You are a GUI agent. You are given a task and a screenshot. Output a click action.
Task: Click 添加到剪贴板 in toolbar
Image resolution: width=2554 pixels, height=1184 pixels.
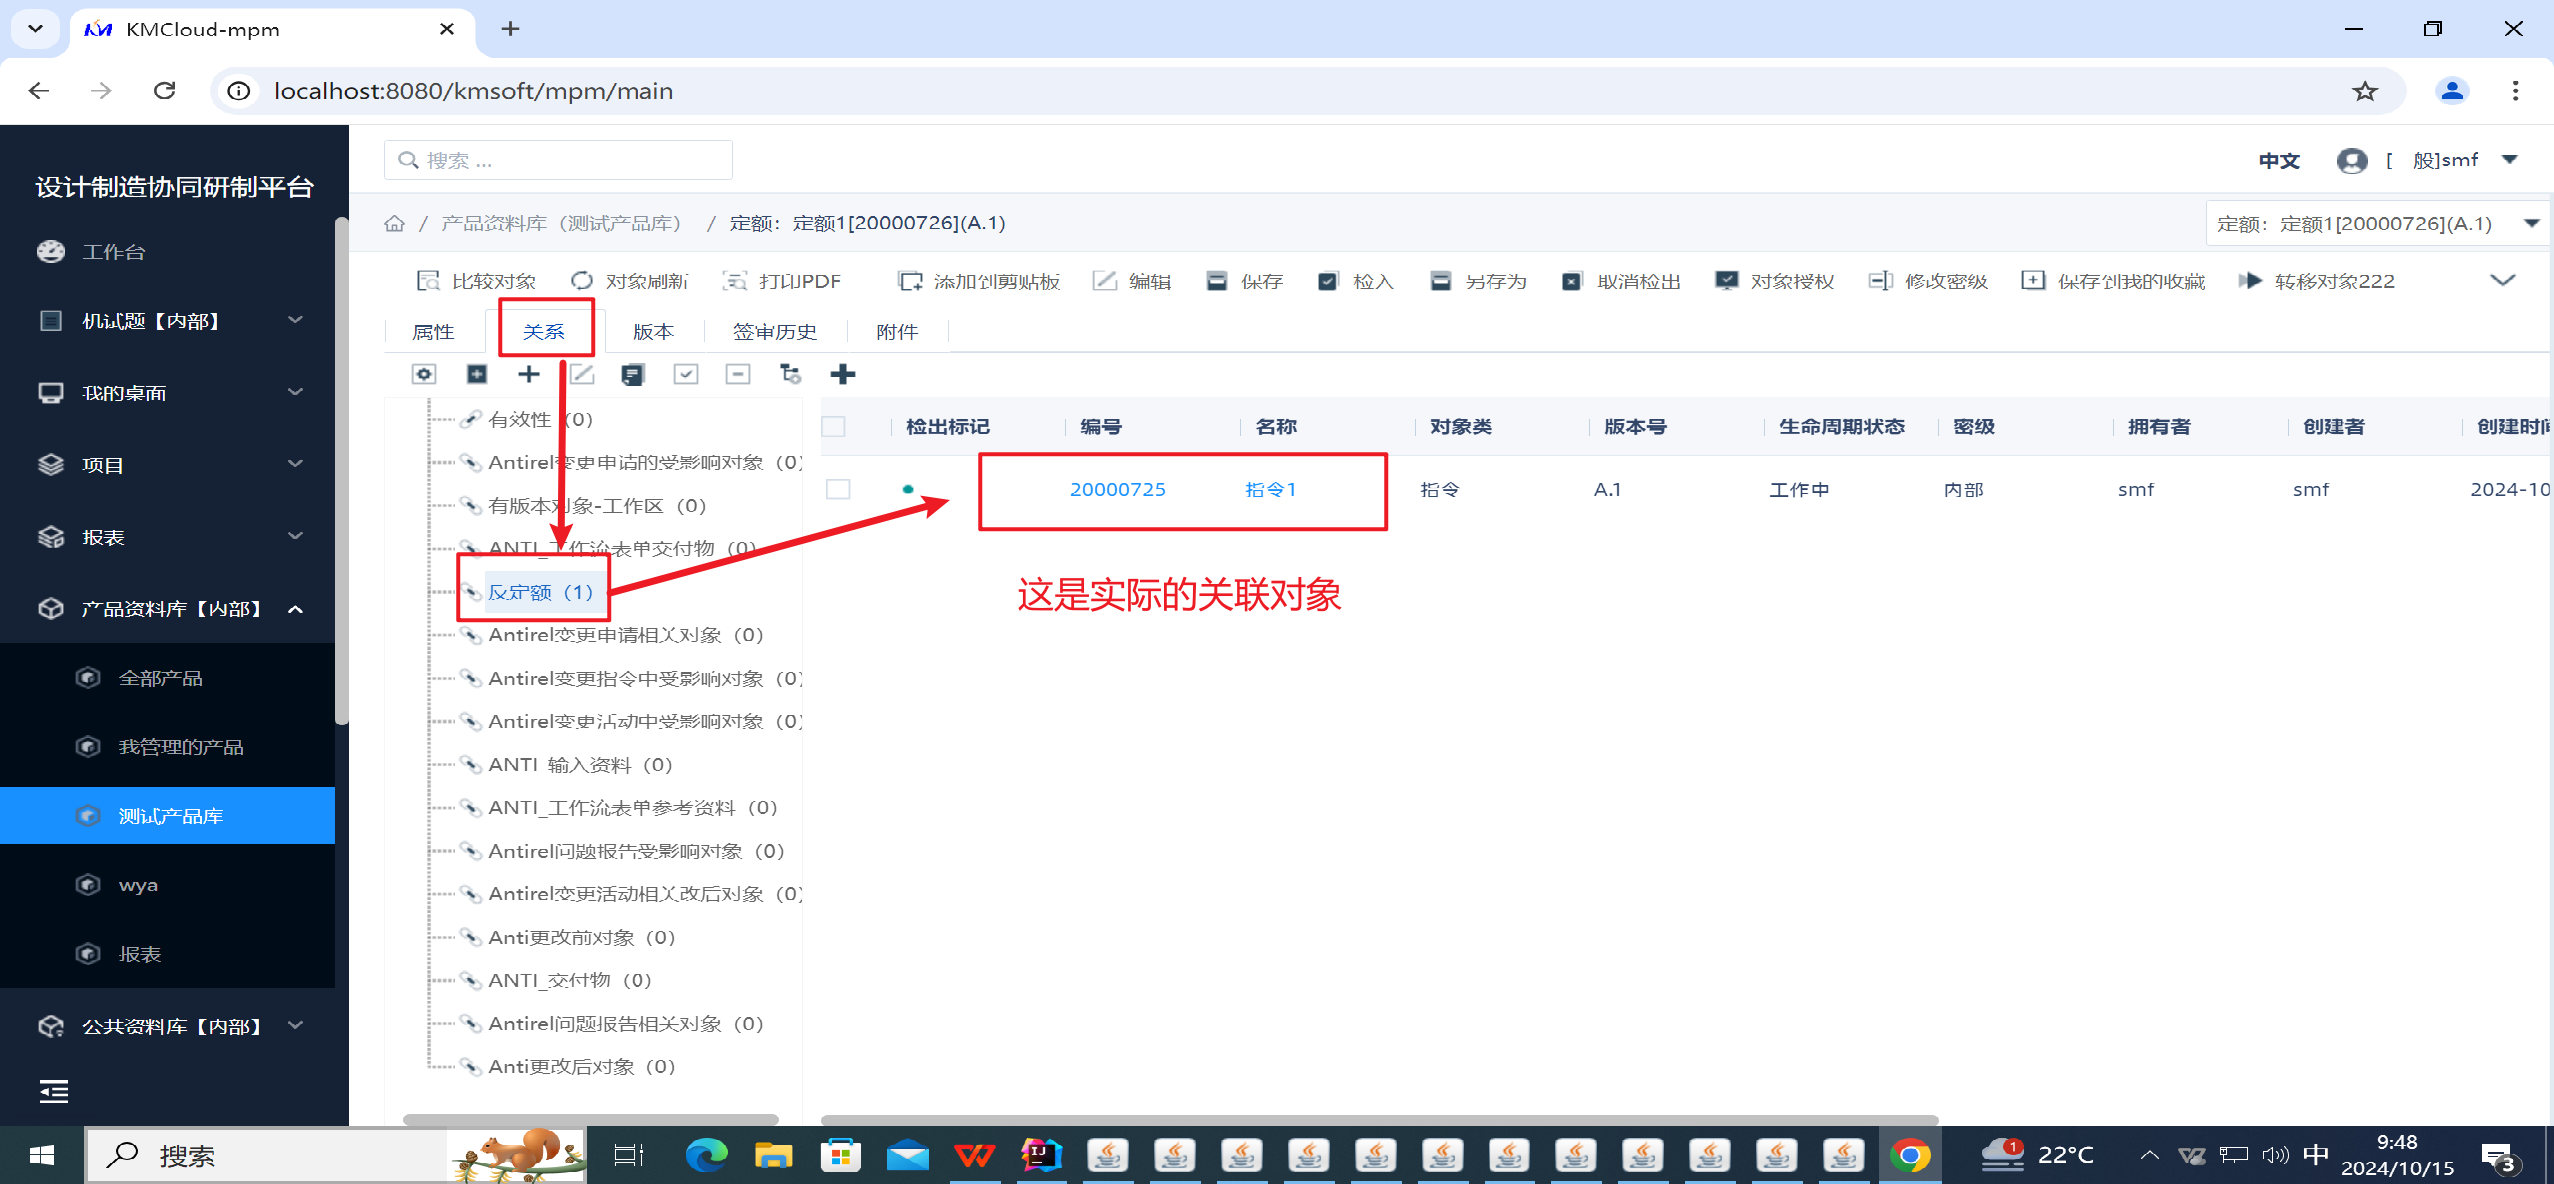979,281
